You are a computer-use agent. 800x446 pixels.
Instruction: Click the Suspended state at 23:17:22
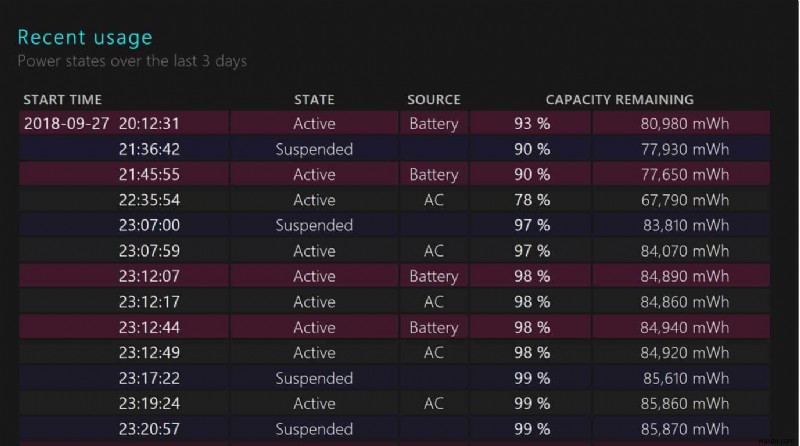click(x=314, y=378)
